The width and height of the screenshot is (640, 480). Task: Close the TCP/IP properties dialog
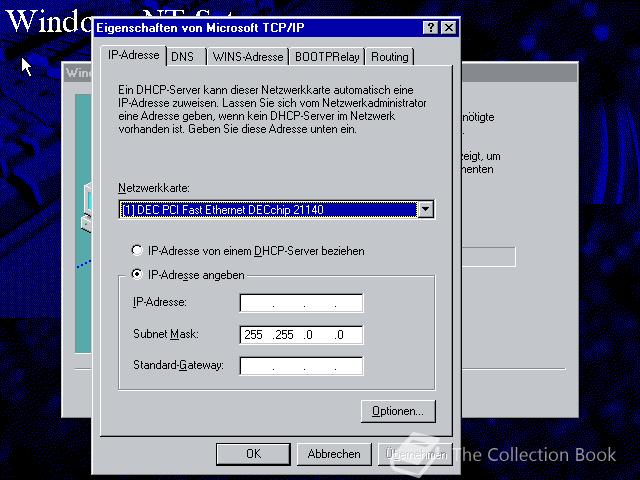pos(449,28)
